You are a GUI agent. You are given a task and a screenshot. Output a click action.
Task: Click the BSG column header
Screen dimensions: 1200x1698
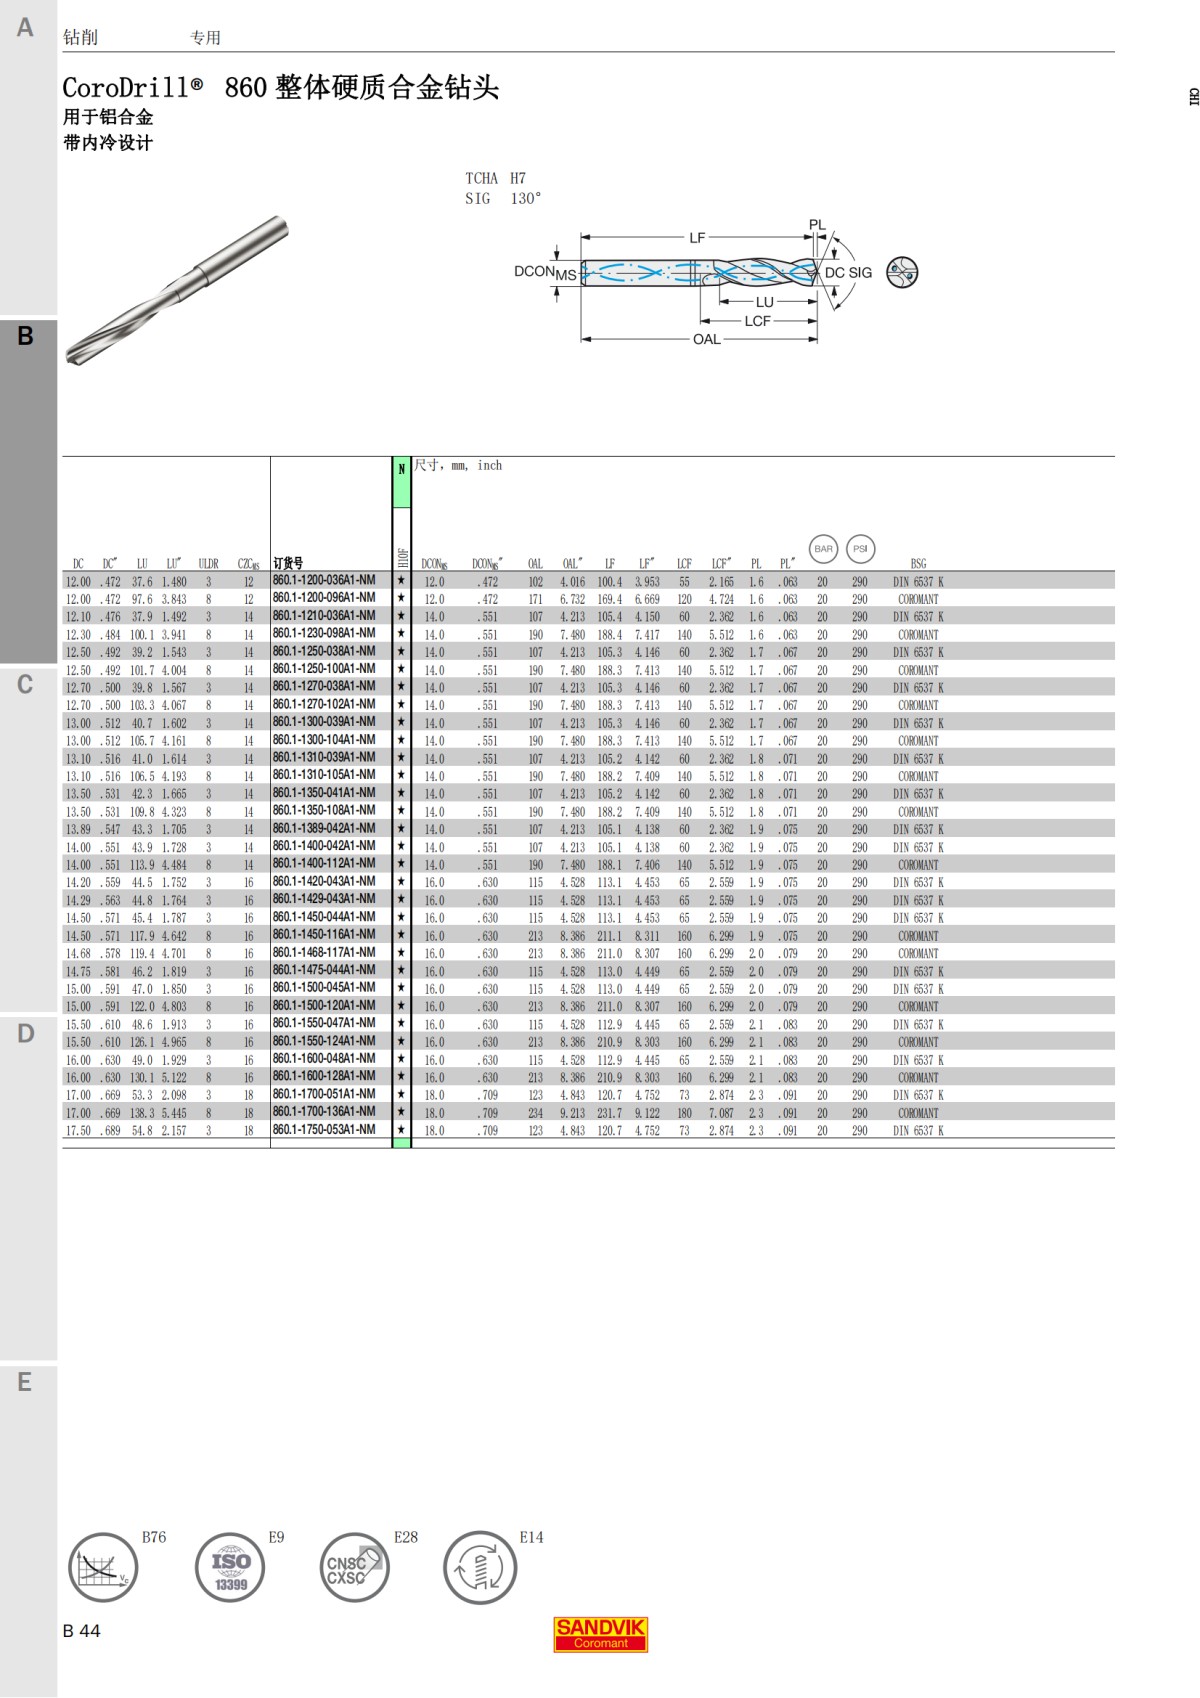click(x=918, y=564)
